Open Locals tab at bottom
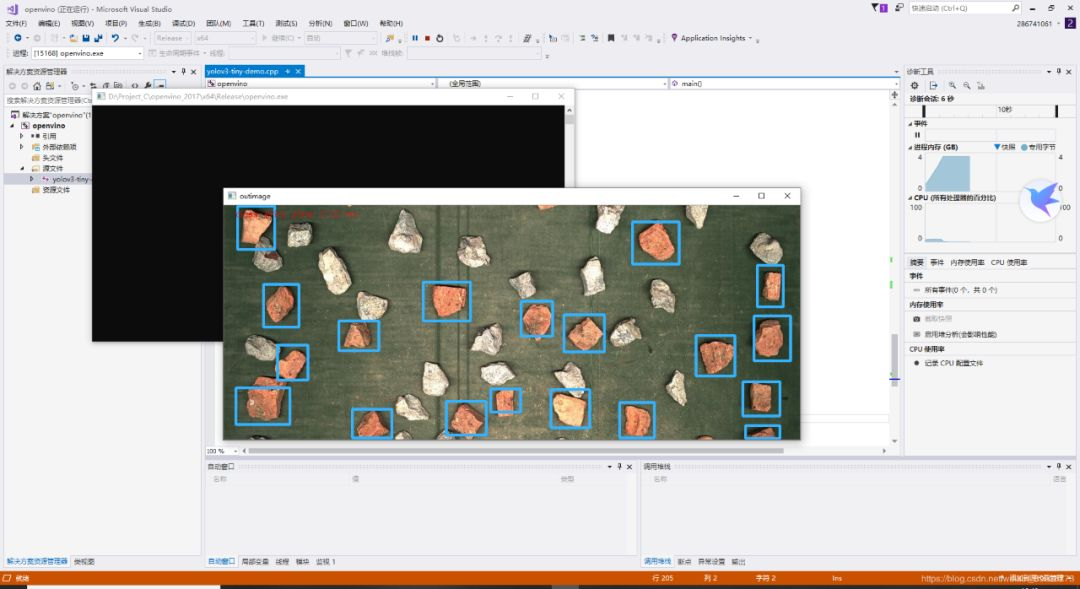The image size is (1080, 589). click(255, 561)
